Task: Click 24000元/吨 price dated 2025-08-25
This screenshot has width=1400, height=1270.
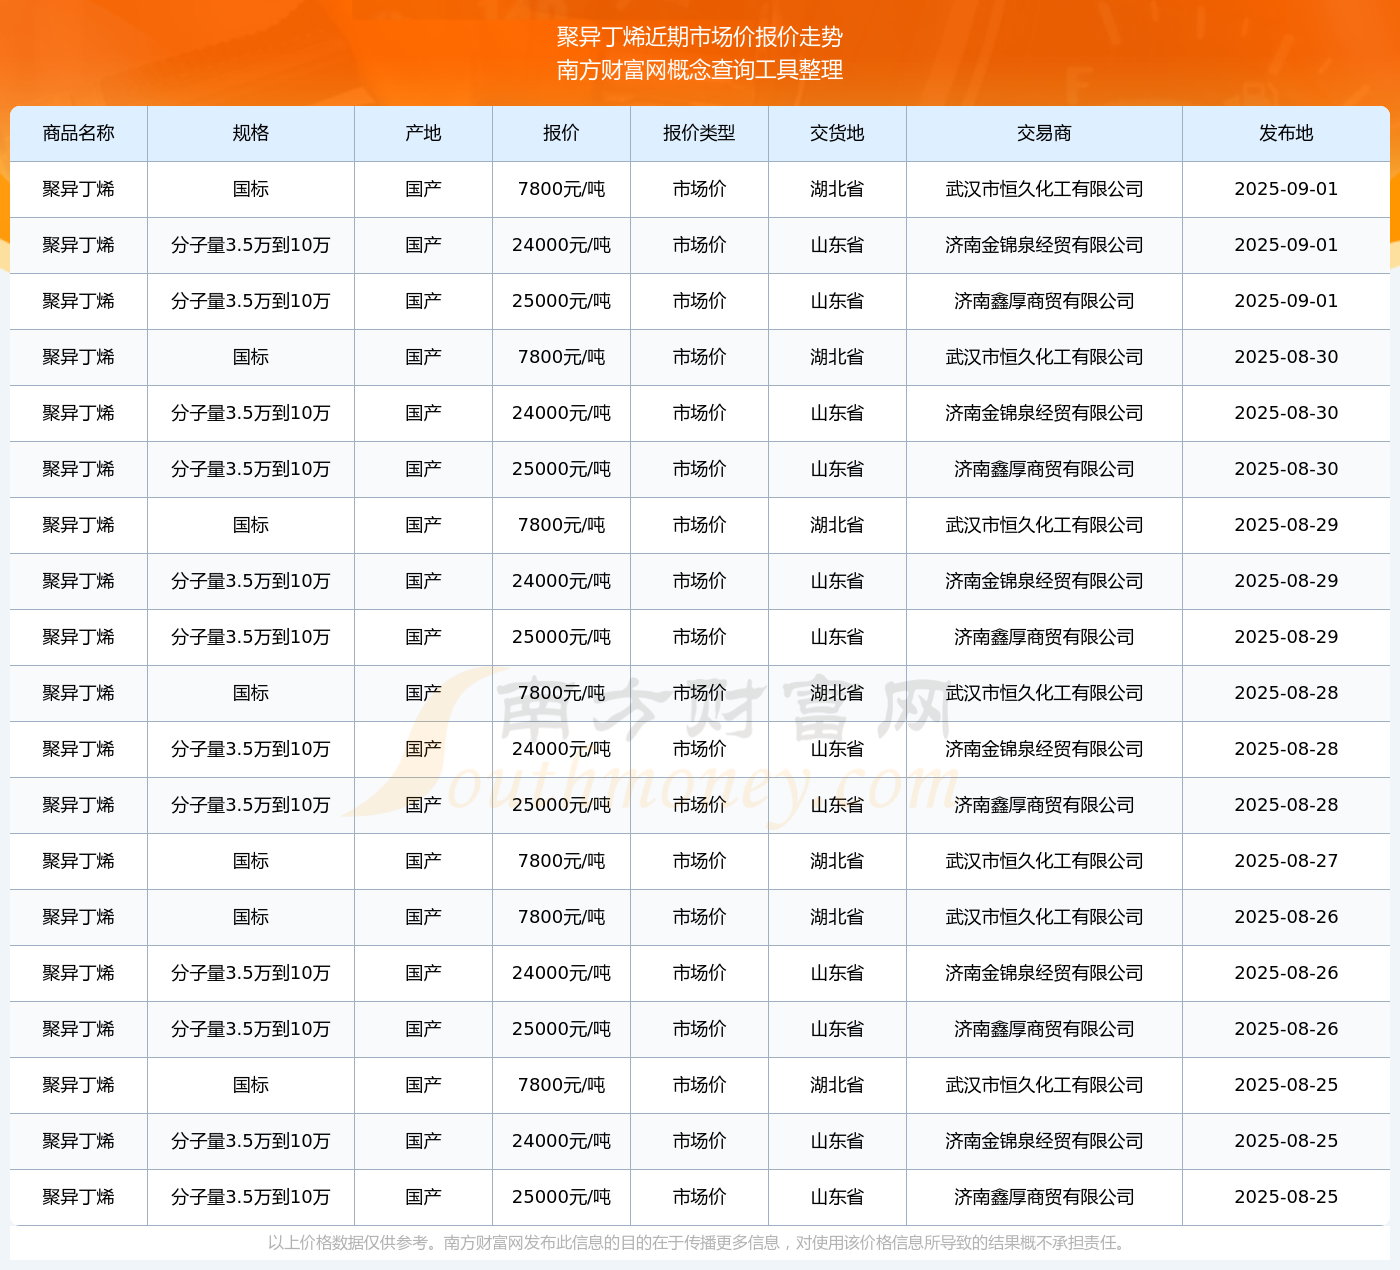Action: [561, 1141]
